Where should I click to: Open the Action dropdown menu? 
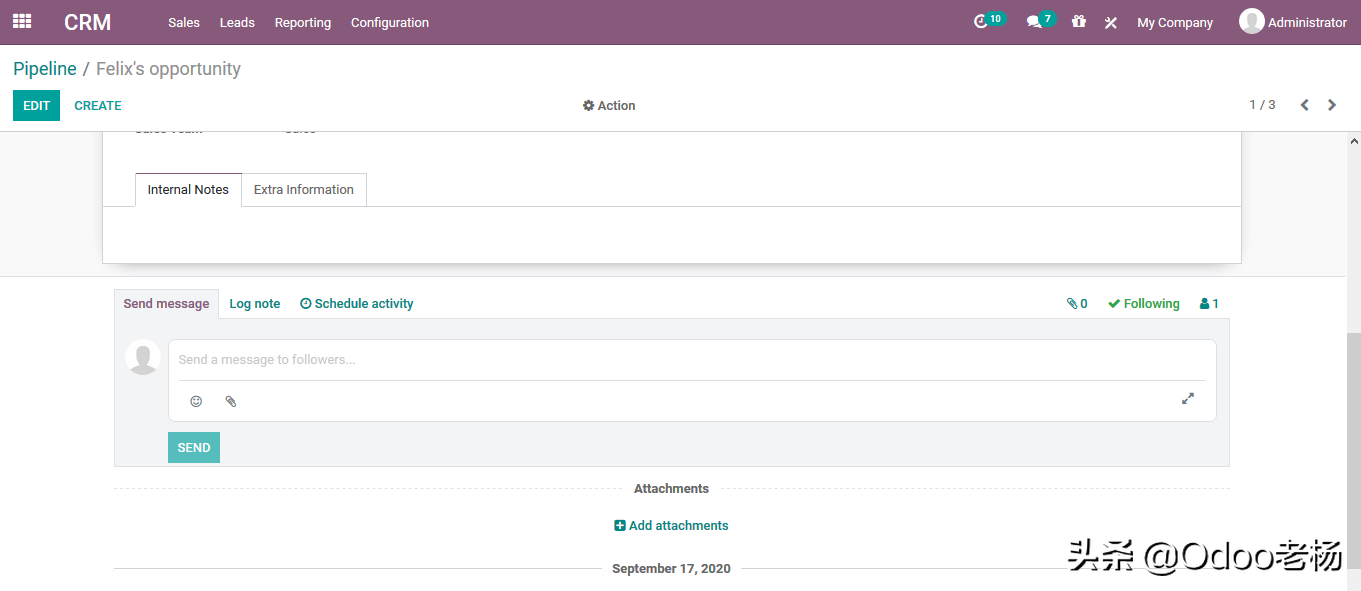coord(609,105)
